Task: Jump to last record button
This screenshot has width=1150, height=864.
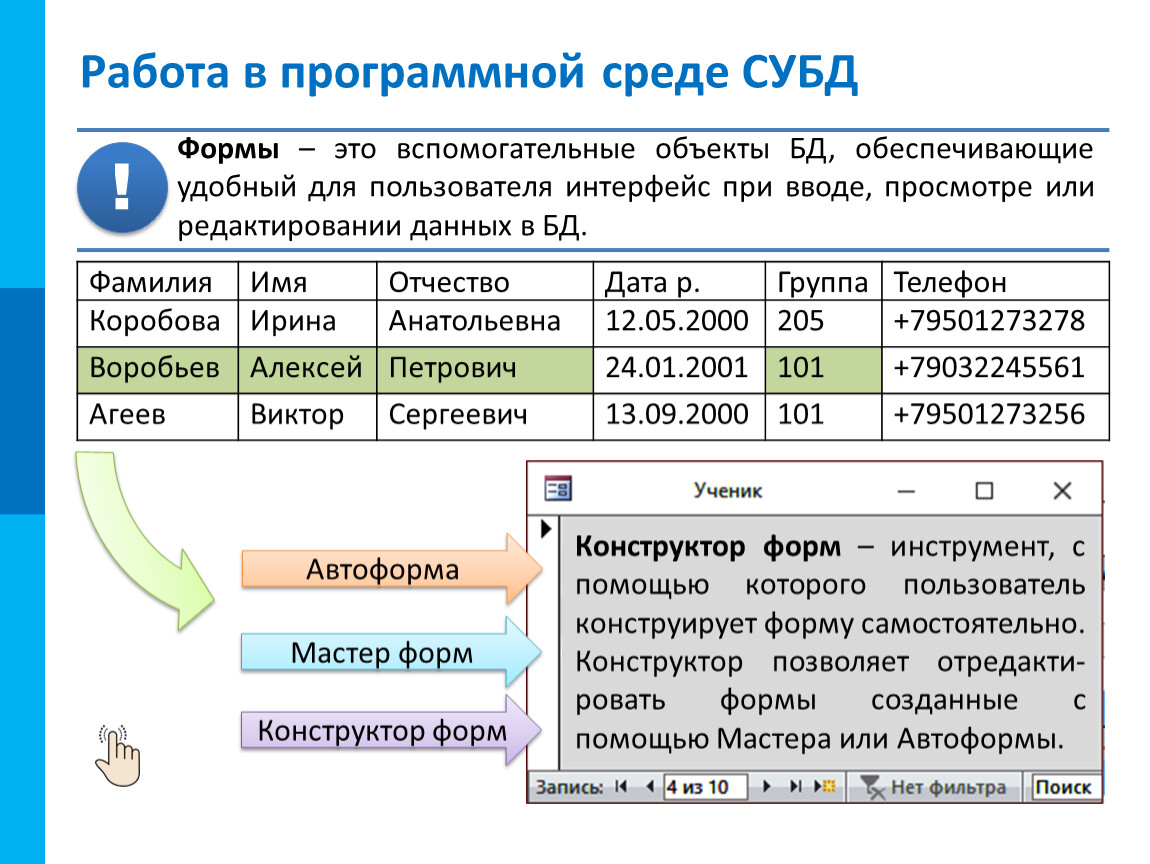Action: 796,787
